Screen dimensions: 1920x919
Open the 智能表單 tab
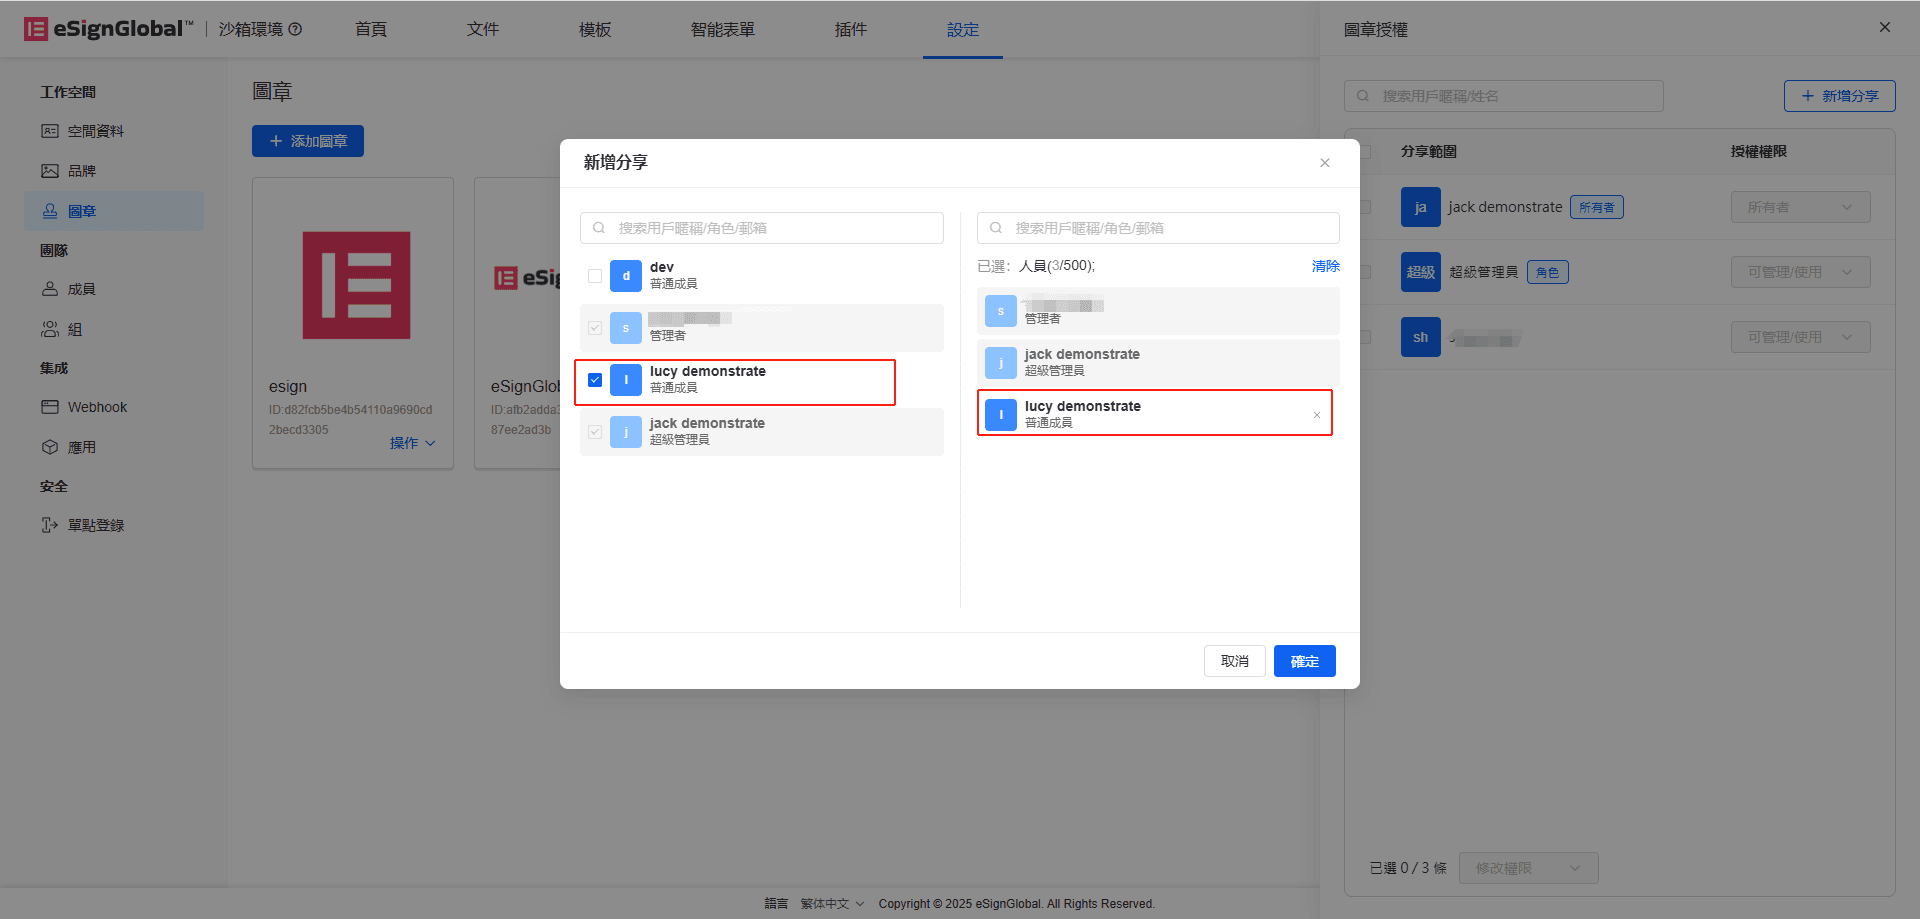[723, 30]
